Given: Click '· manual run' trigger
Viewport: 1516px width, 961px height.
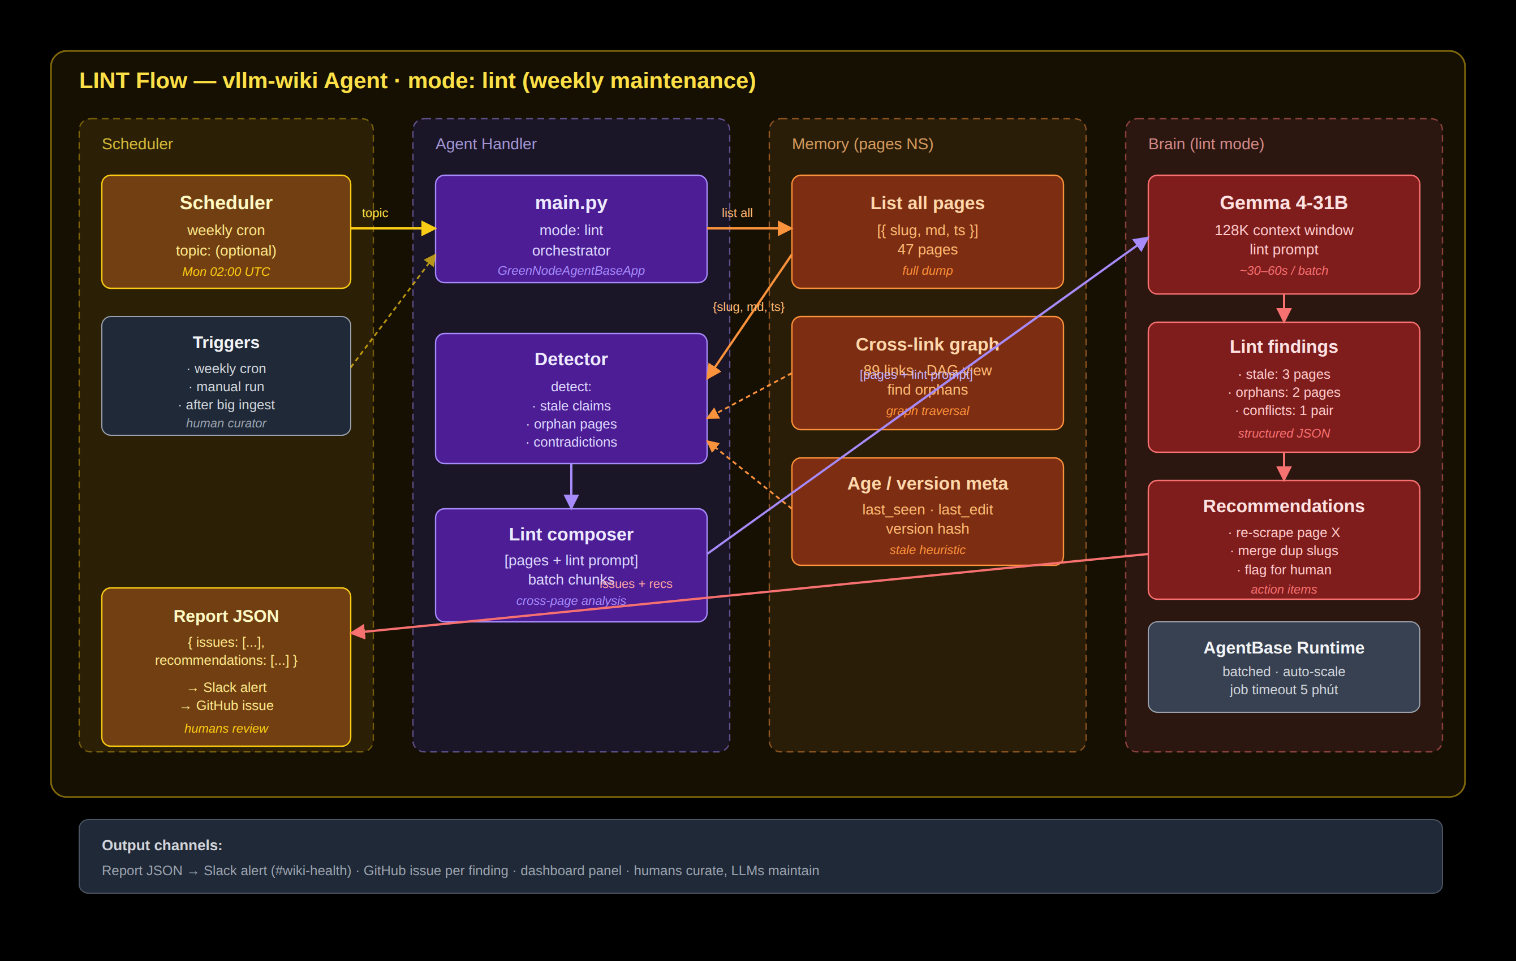Looking at the screenshot, I should point(226,387).
